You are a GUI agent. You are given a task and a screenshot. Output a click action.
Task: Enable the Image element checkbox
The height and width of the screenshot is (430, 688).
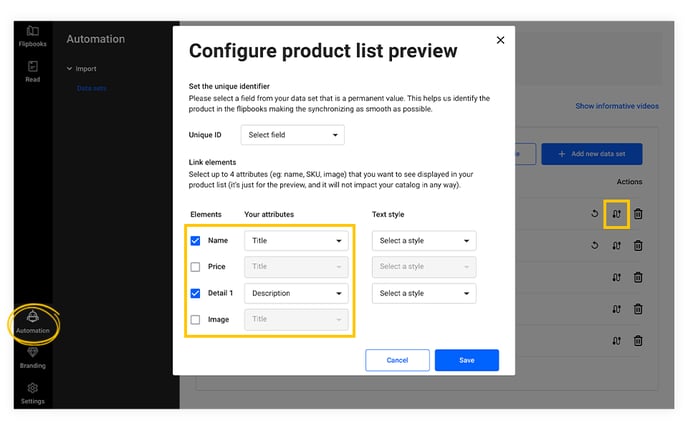tap(195, 319)
